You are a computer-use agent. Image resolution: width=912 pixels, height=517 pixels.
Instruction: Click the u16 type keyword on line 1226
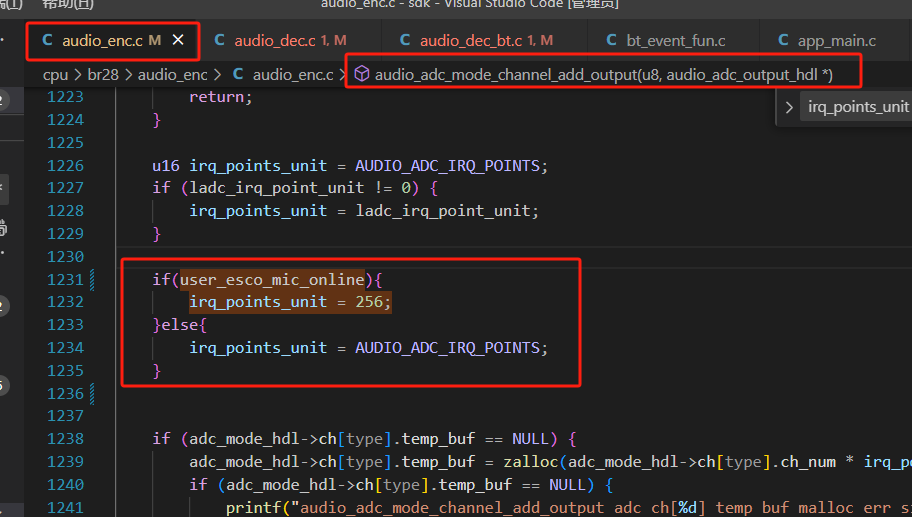(166, 166)
